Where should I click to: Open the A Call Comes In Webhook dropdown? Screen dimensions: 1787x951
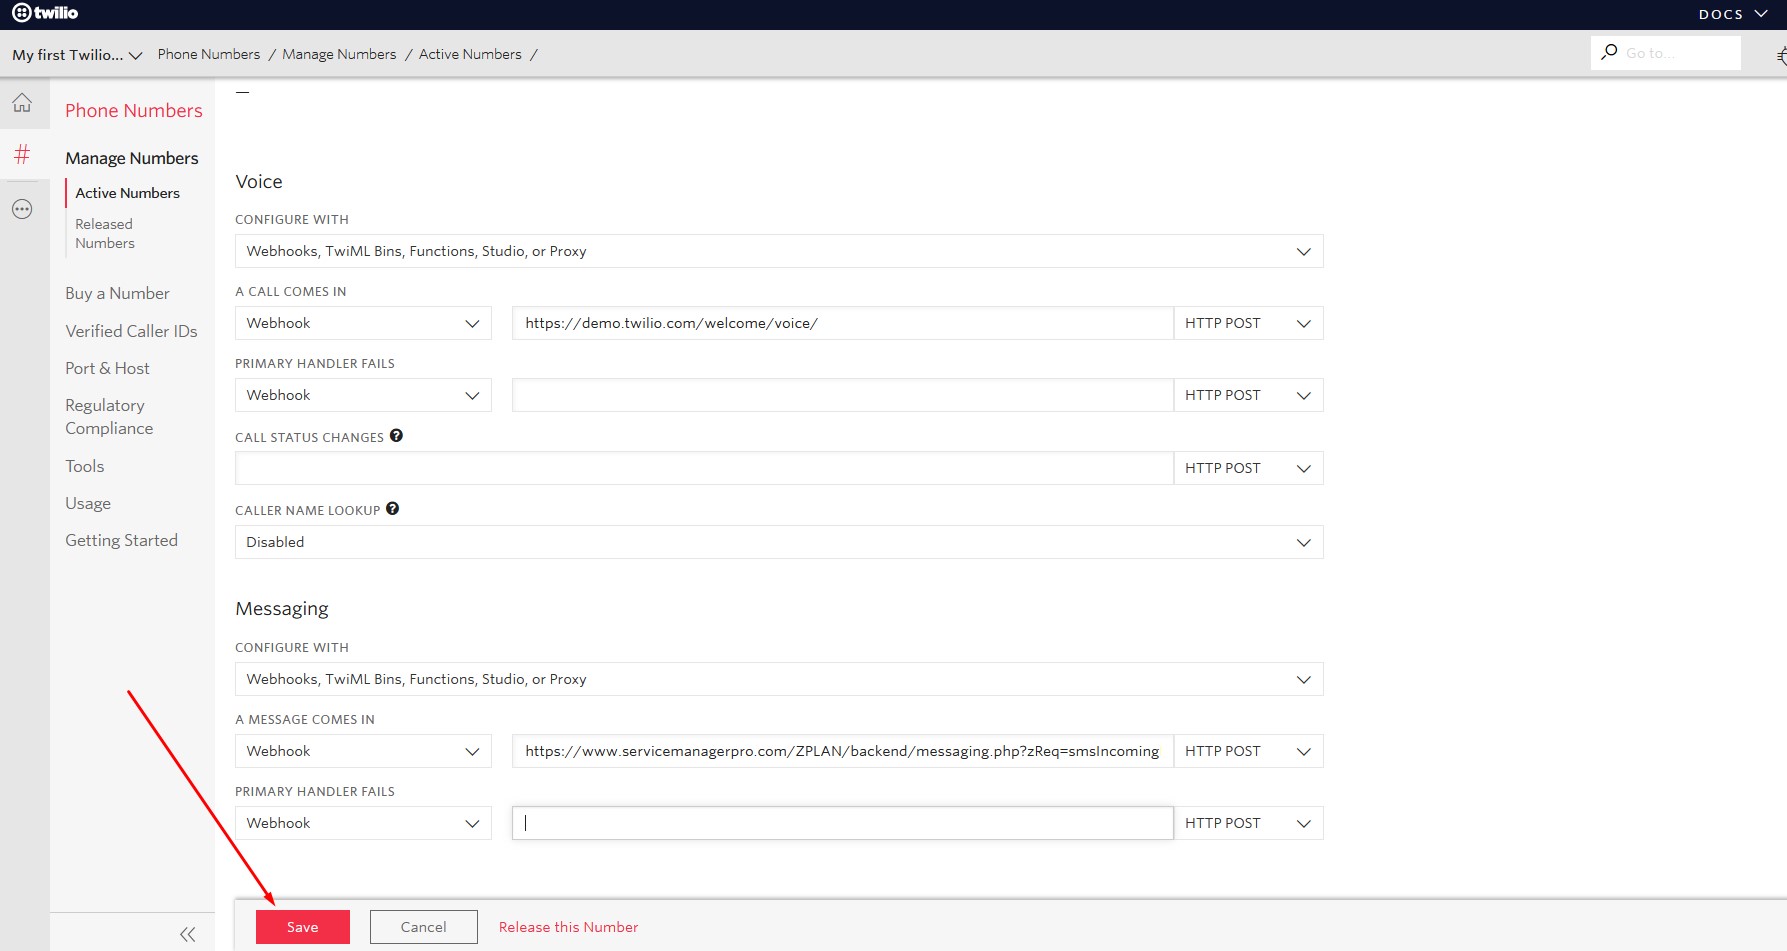click(x=363, y=323)
